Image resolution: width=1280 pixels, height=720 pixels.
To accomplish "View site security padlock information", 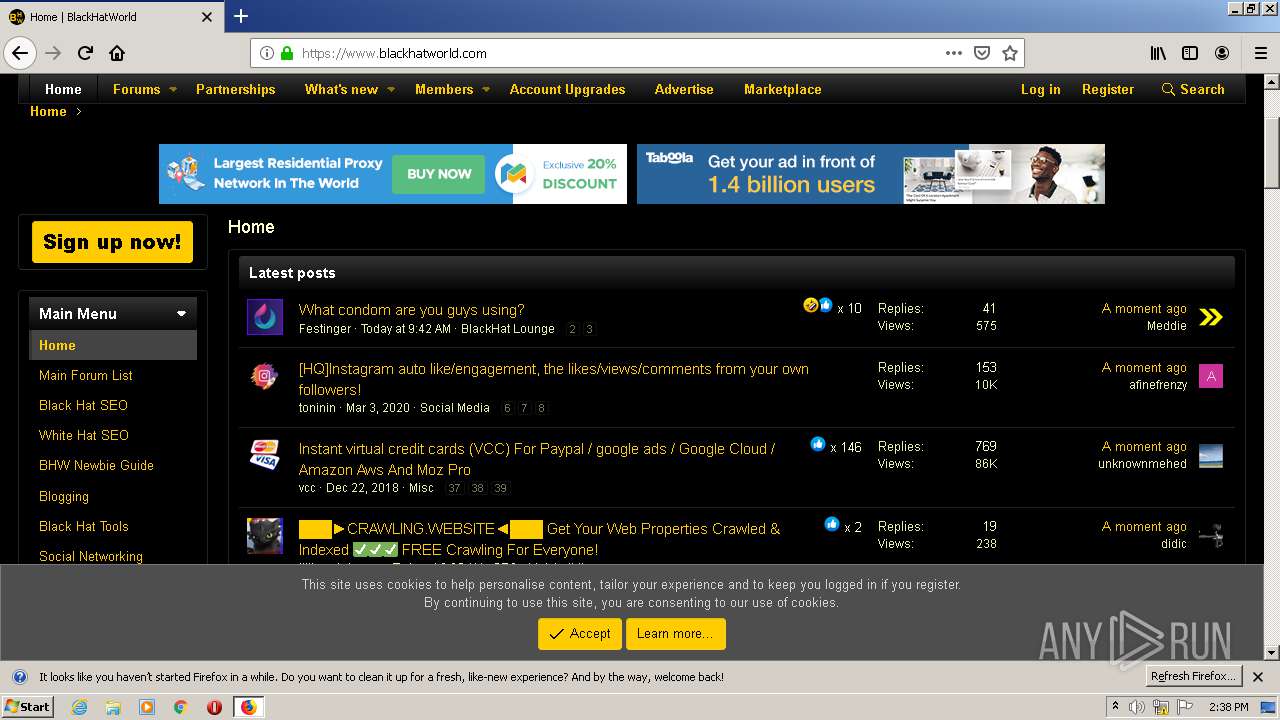I will (287, 53).
